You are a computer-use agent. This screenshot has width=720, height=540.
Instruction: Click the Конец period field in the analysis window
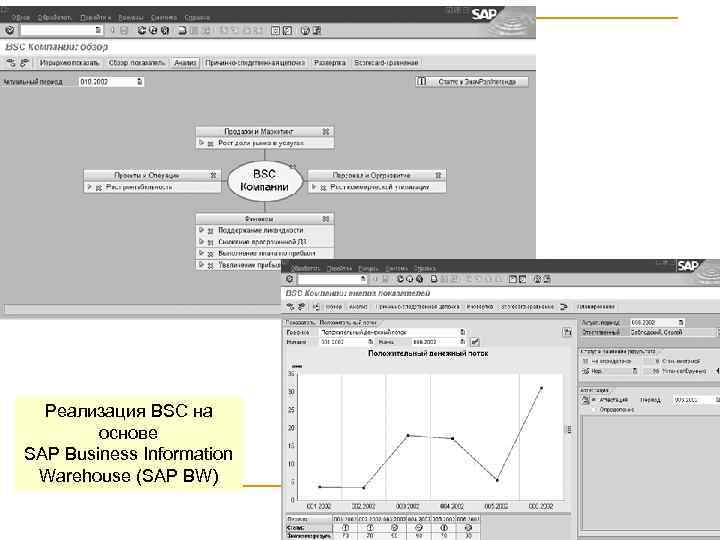(x=438, y=342)
